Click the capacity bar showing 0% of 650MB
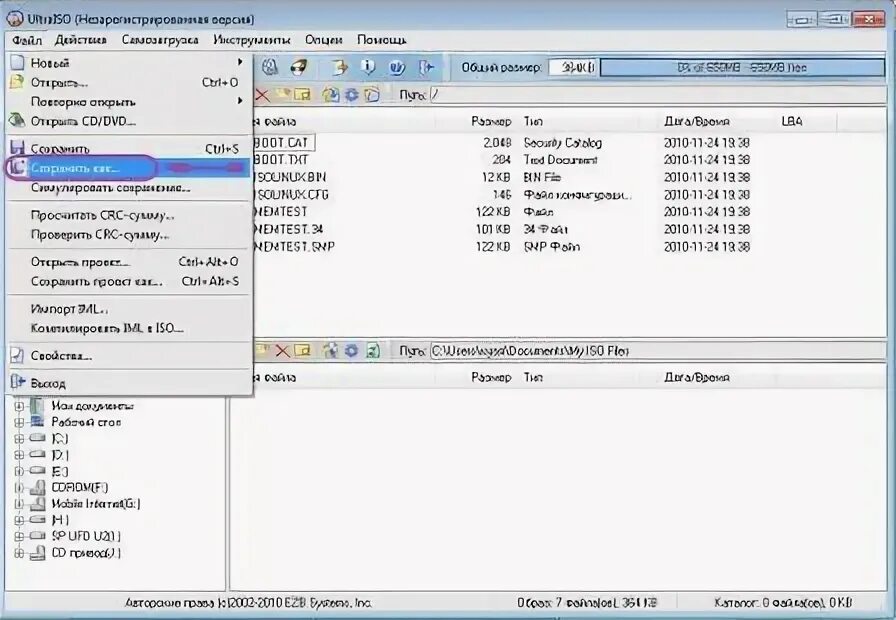 742,67
